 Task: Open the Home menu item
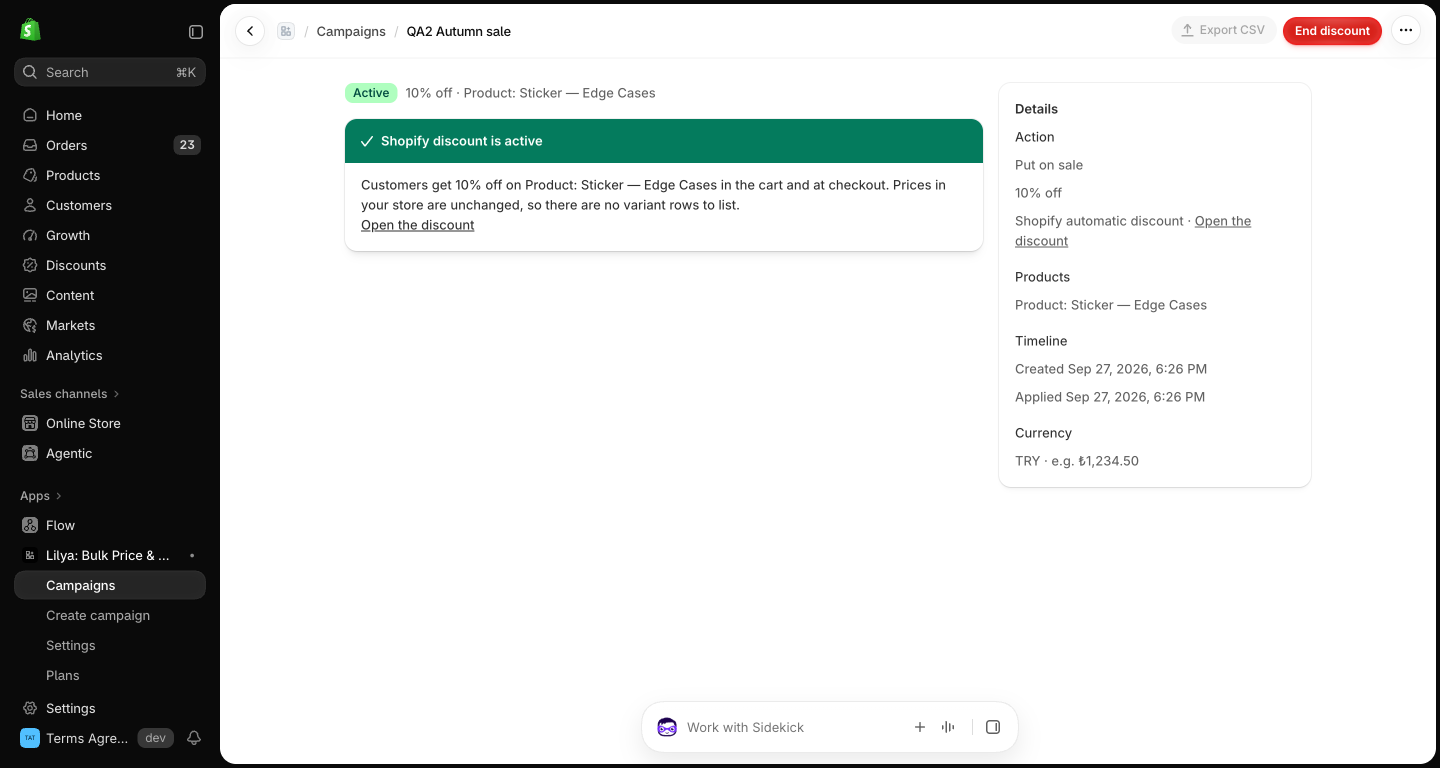point(110,115)
